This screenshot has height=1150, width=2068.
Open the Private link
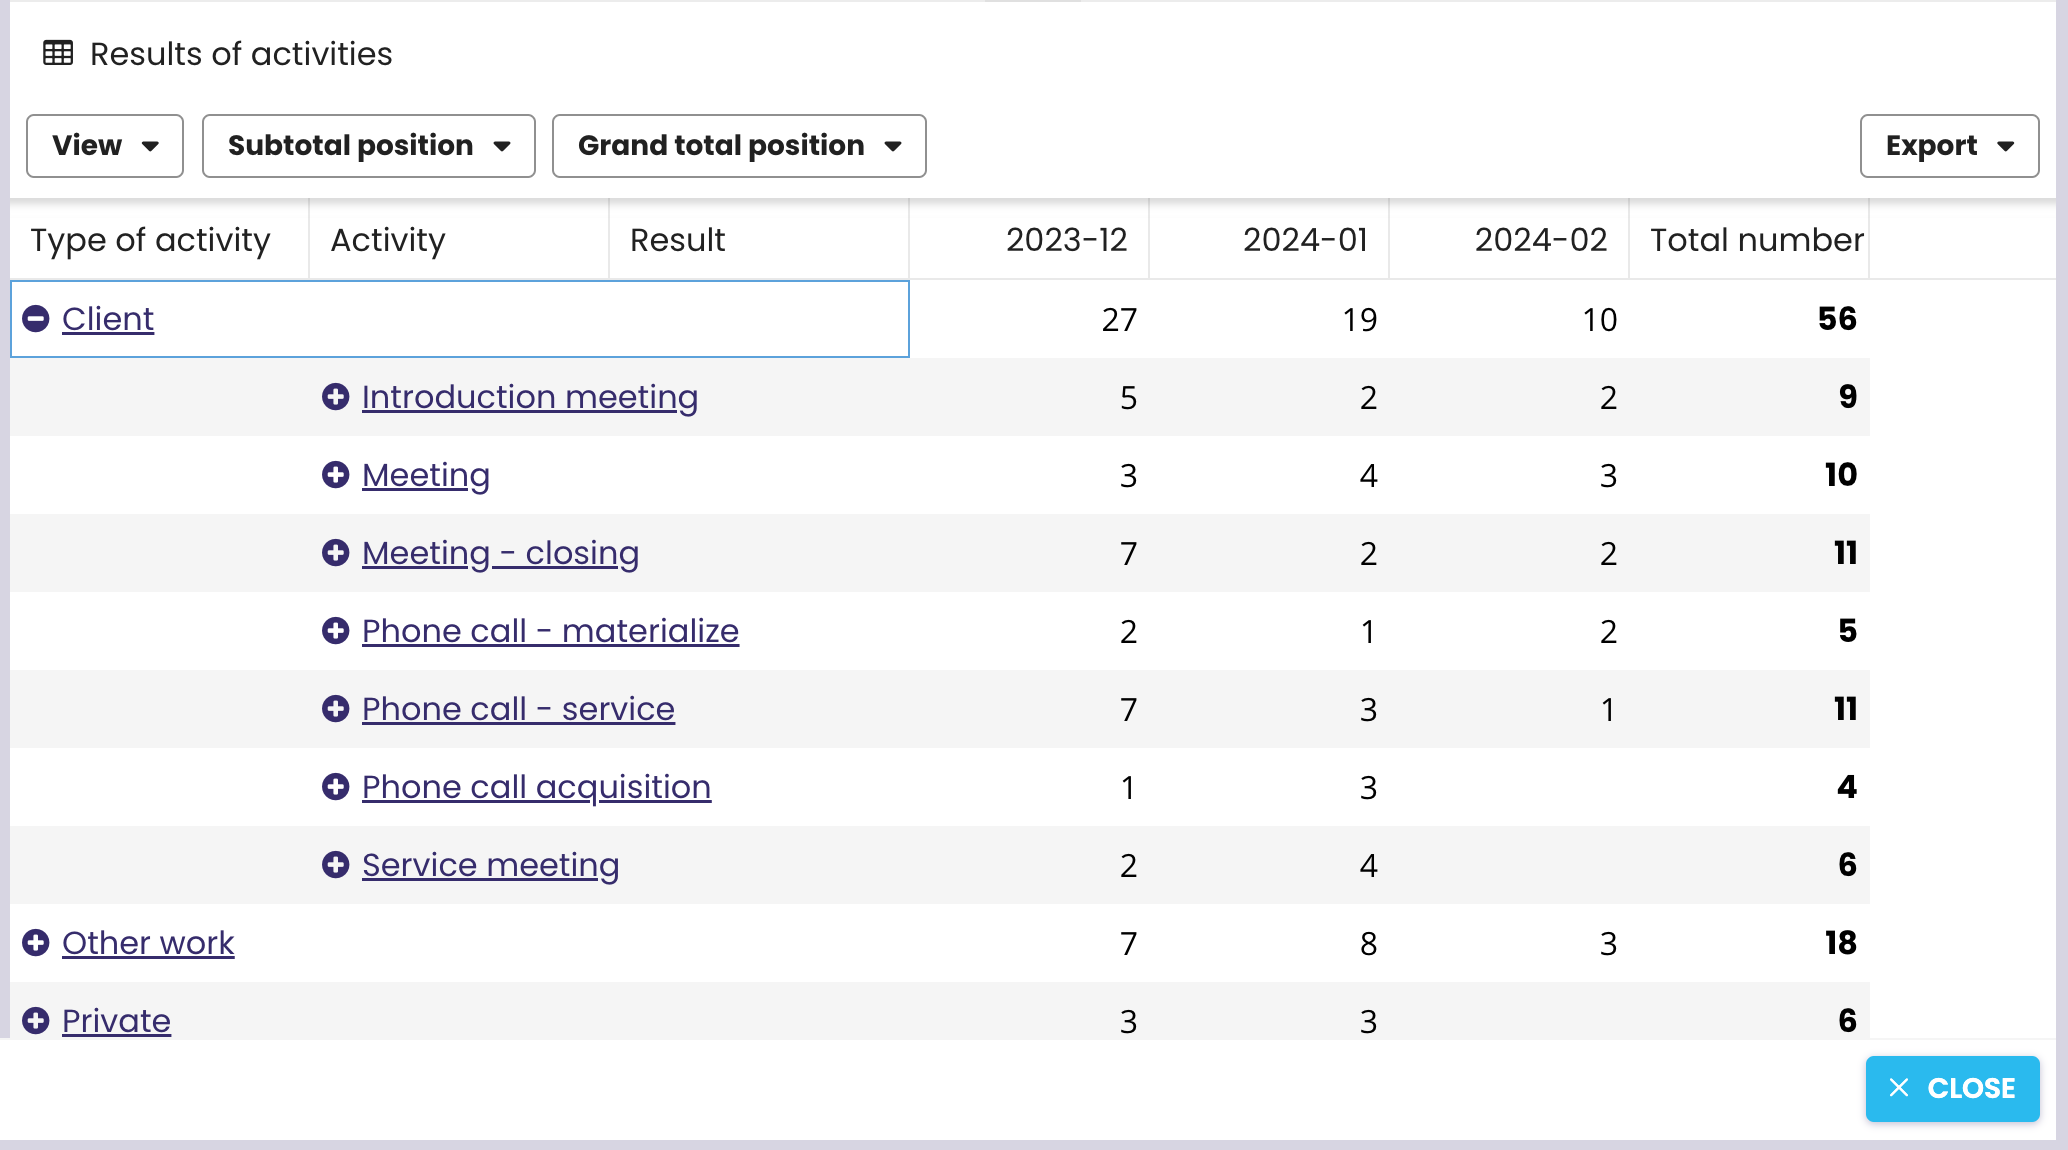(x=116, y=1021)
